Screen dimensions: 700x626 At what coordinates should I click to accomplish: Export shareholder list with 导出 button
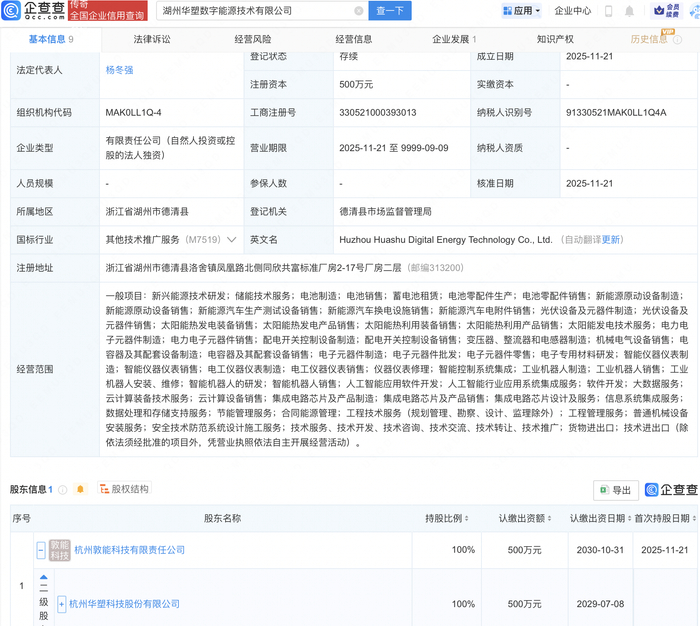(x=615, y=490)
